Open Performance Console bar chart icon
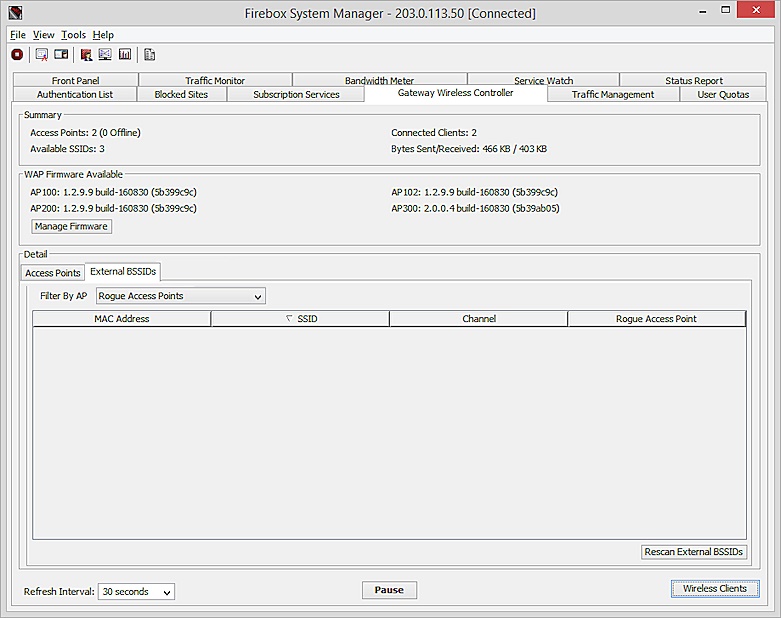Screen dimensions: 781x618 125,54
